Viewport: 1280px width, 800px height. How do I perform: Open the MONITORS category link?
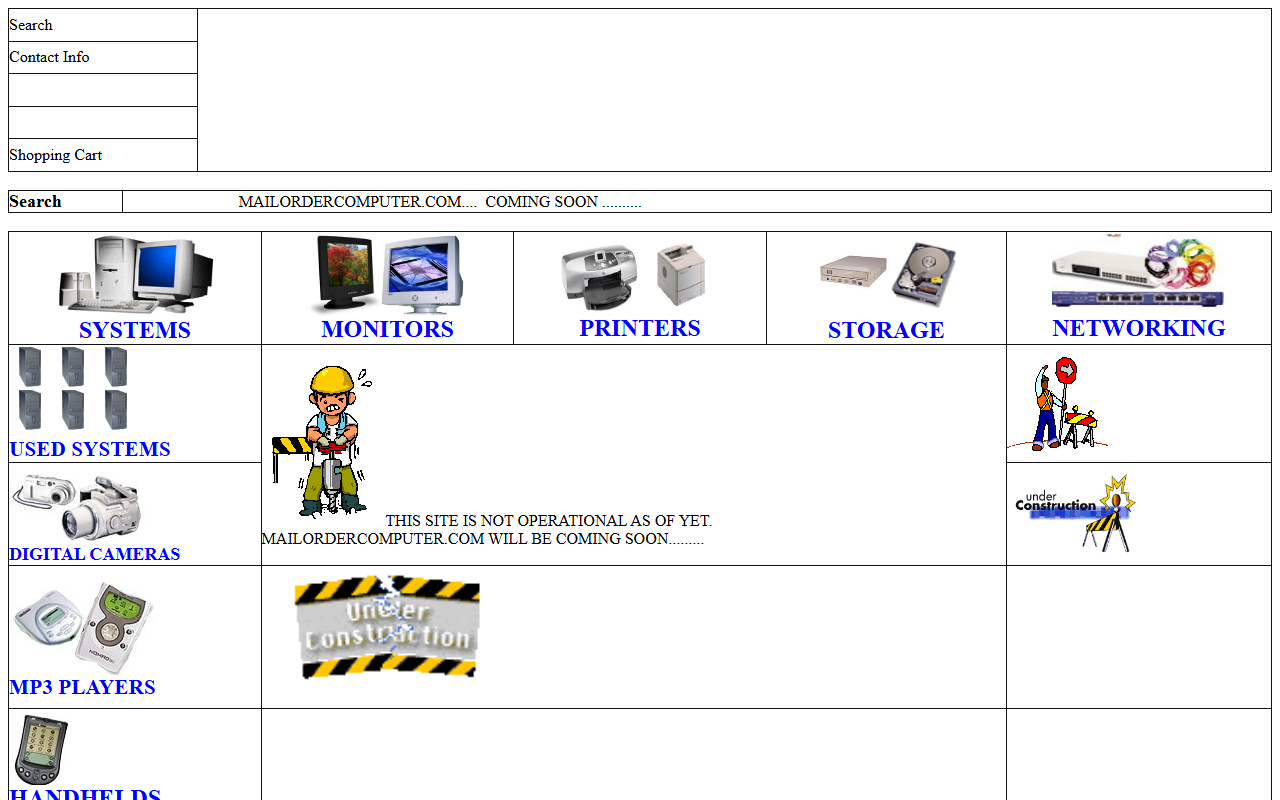388,329
